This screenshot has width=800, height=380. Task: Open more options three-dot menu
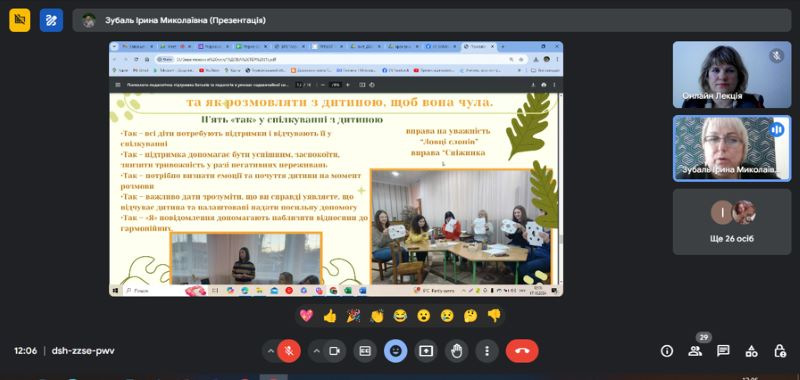[487, 351]
